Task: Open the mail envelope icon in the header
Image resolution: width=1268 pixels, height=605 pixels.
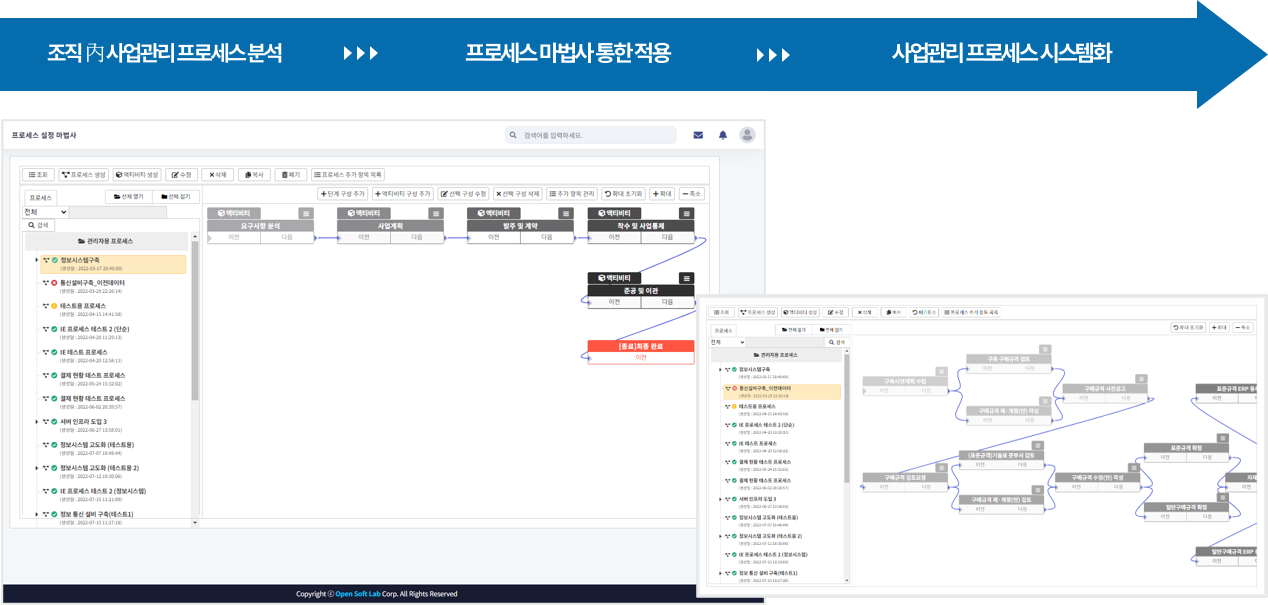Action: [698, 135]
